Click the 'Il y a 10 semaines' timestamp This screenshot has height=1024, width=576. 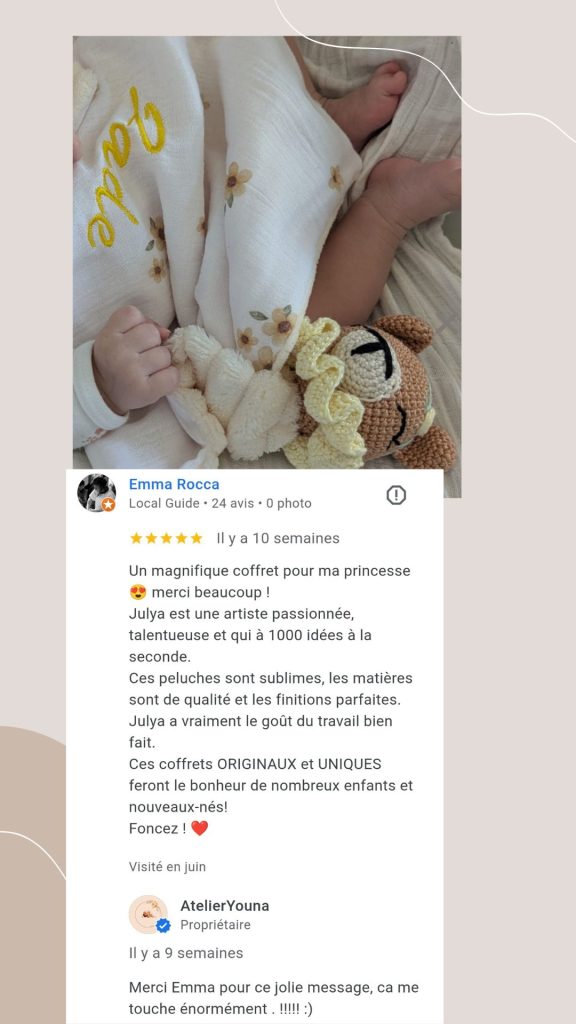coord(278,538)
